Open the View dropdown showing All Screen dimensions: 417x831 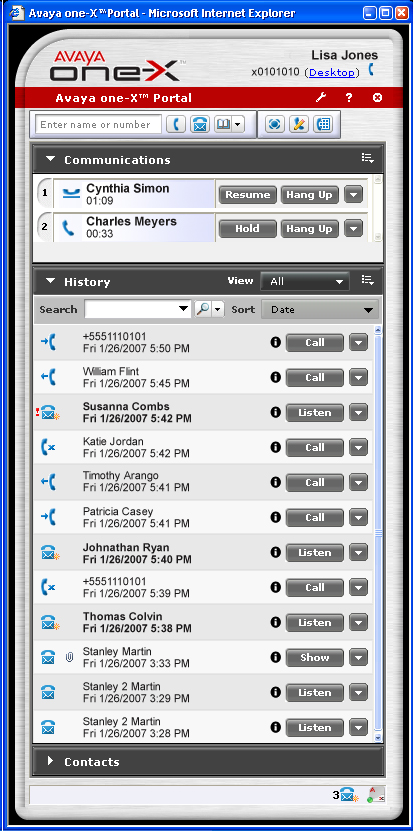coord(305,282)
